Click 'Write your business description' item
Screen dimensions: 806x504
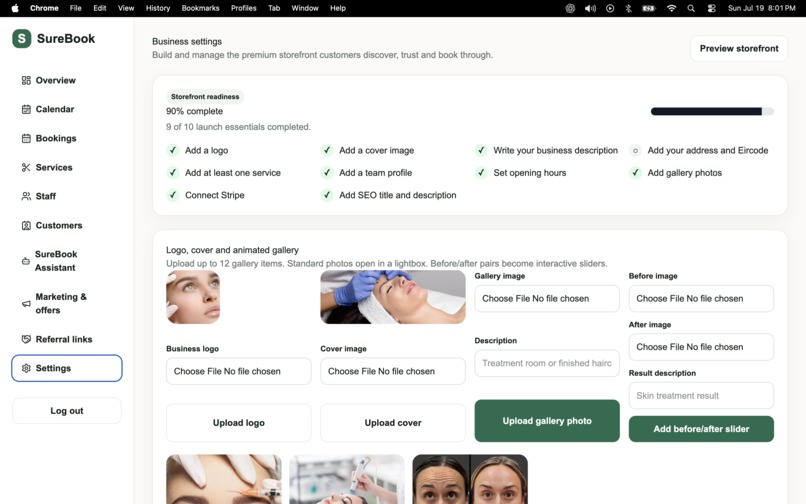coord(556,151)
